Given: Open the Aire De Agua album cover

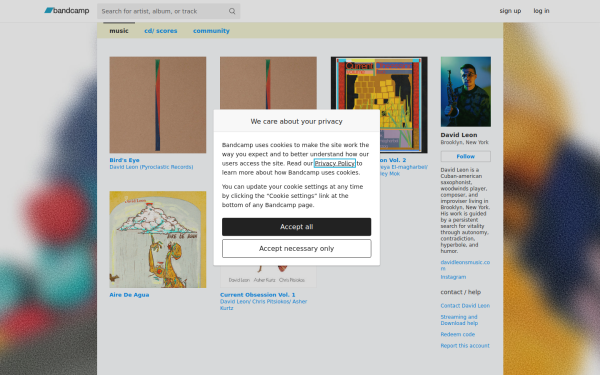Looking at the screenshot, I should (x=158, y=240).
